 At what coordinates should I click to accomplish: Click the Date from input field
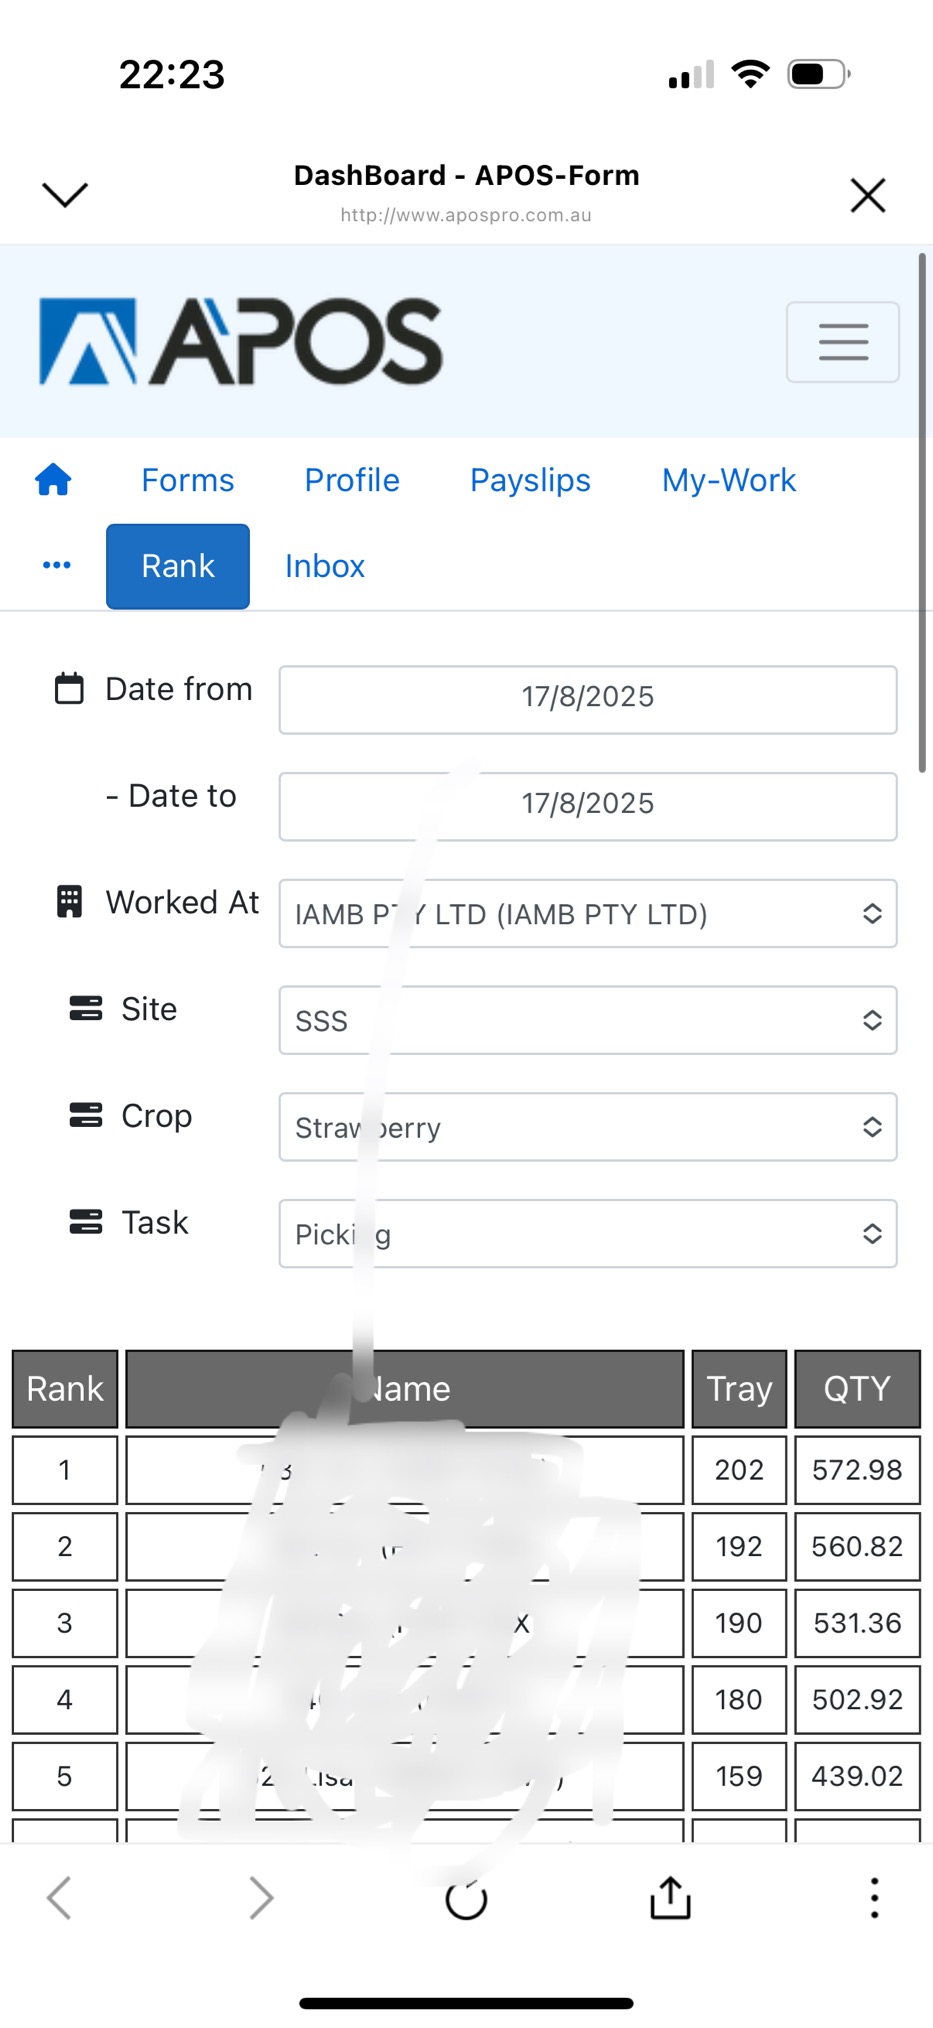[587, 699]
